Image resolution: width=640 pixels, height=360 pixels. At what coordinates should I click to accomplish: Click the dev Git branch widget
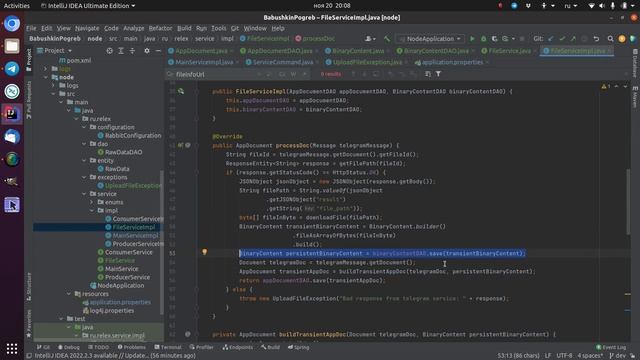pyautogui.click(x=618, y=356)
